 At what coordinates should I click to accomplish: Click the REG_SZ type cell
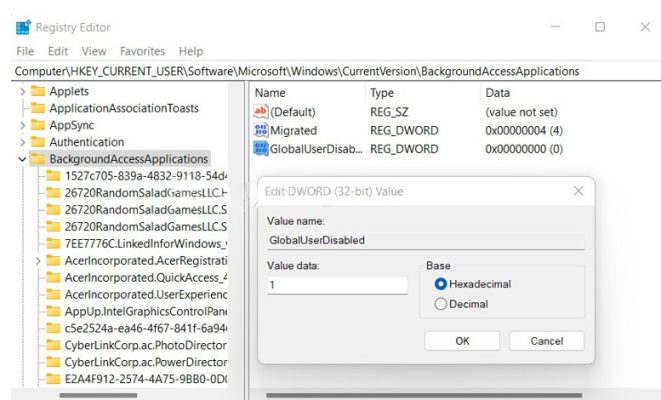(389, 112)
